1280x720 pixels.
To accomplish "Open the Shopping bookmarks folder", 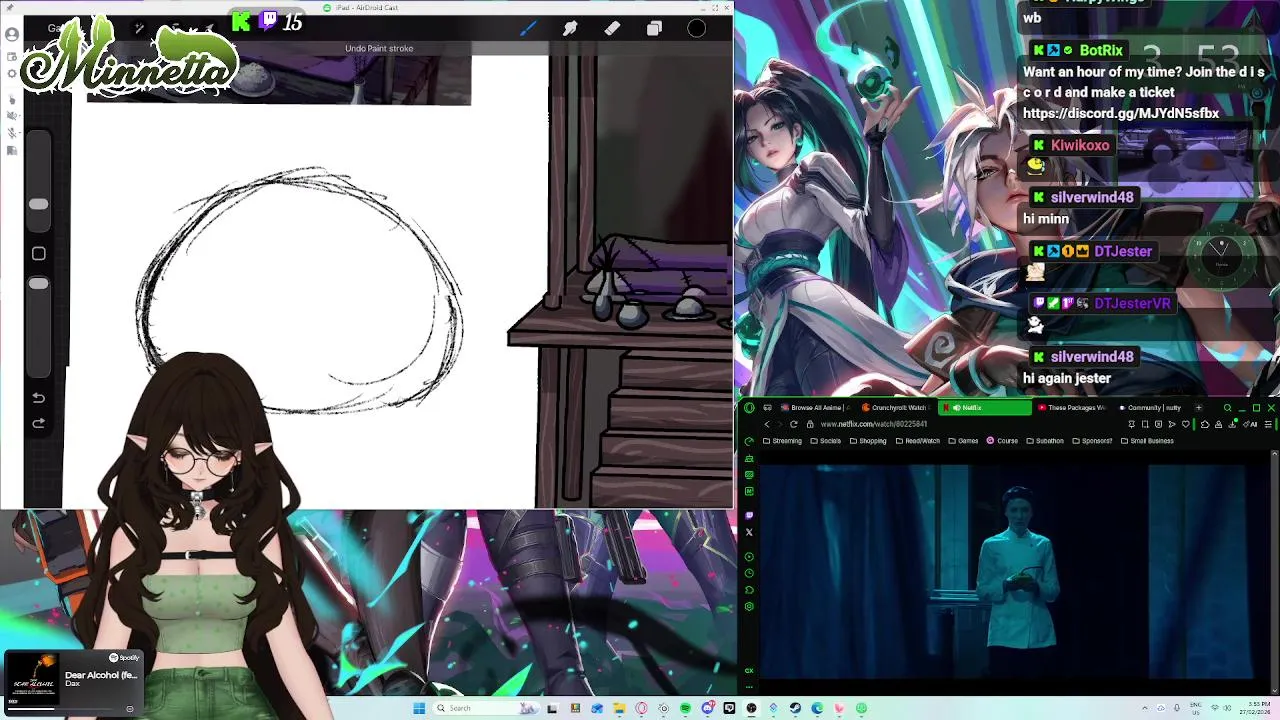I will point(868,441).
